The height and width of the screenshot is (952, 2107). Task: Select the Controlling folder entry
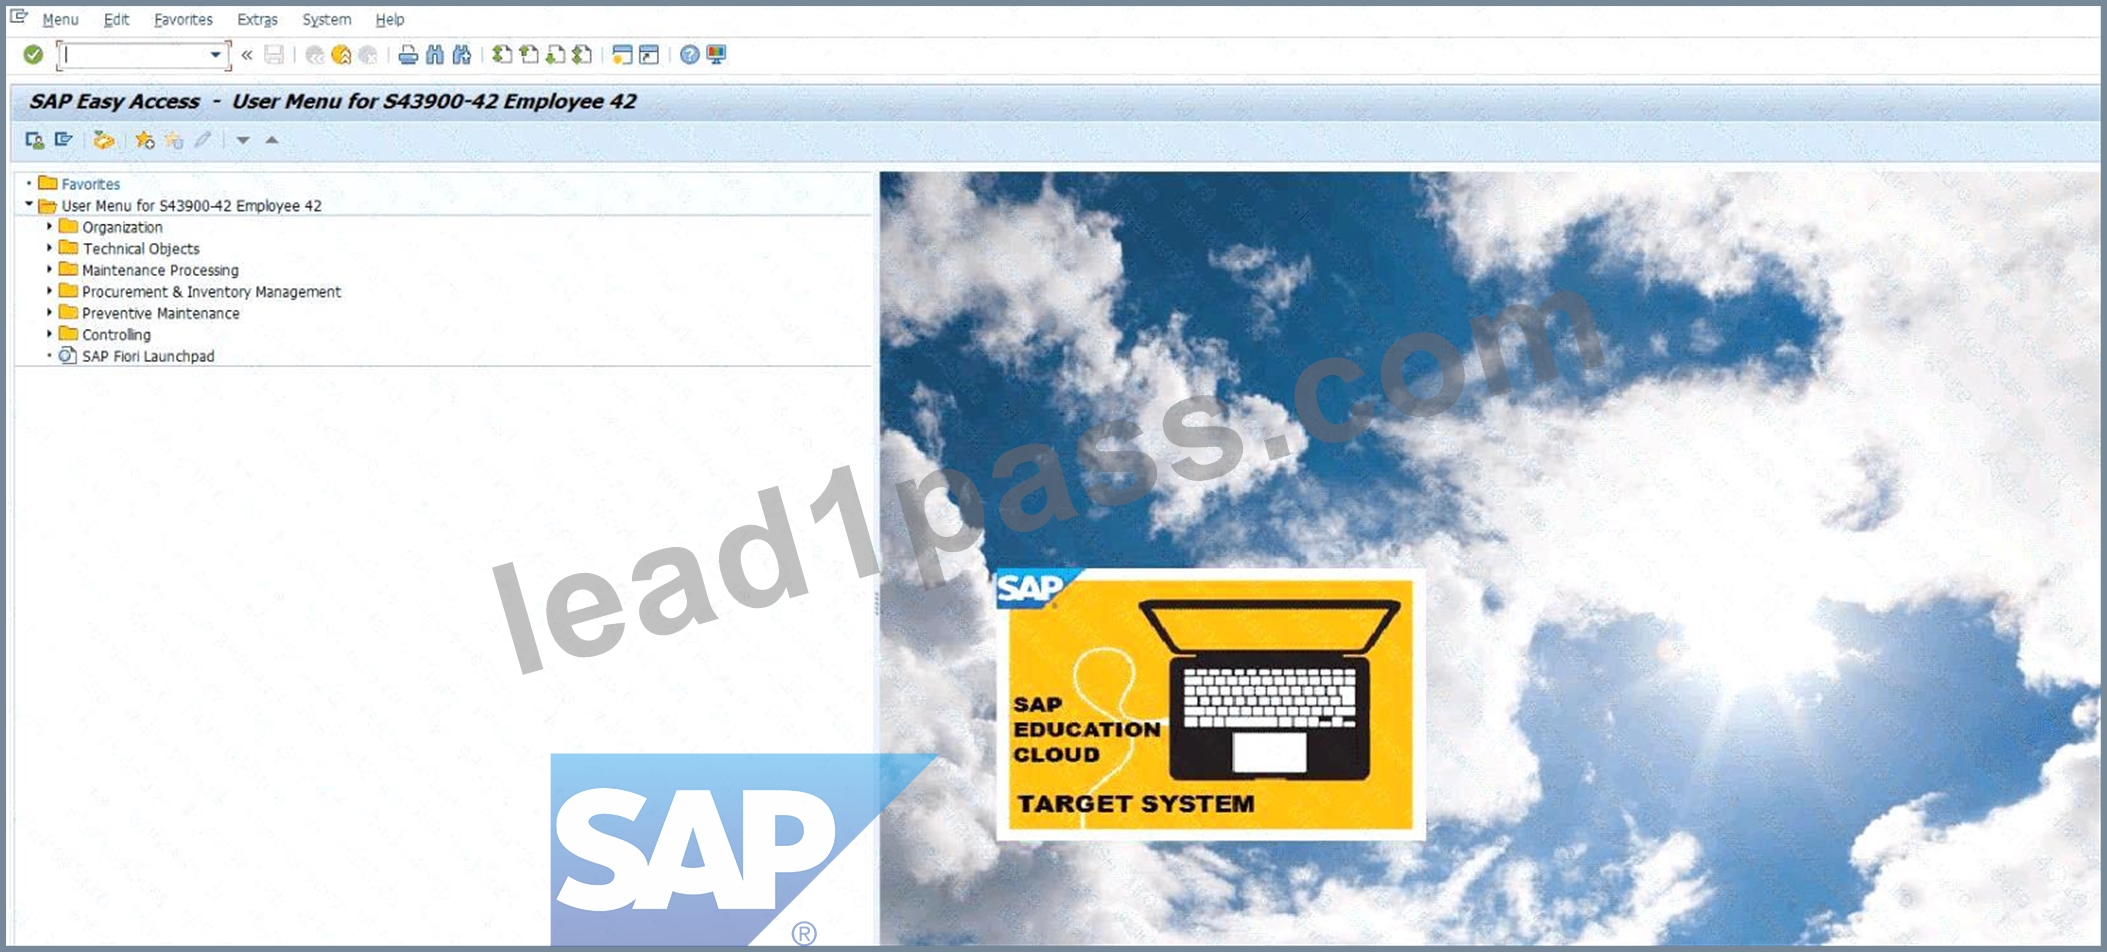116,335
